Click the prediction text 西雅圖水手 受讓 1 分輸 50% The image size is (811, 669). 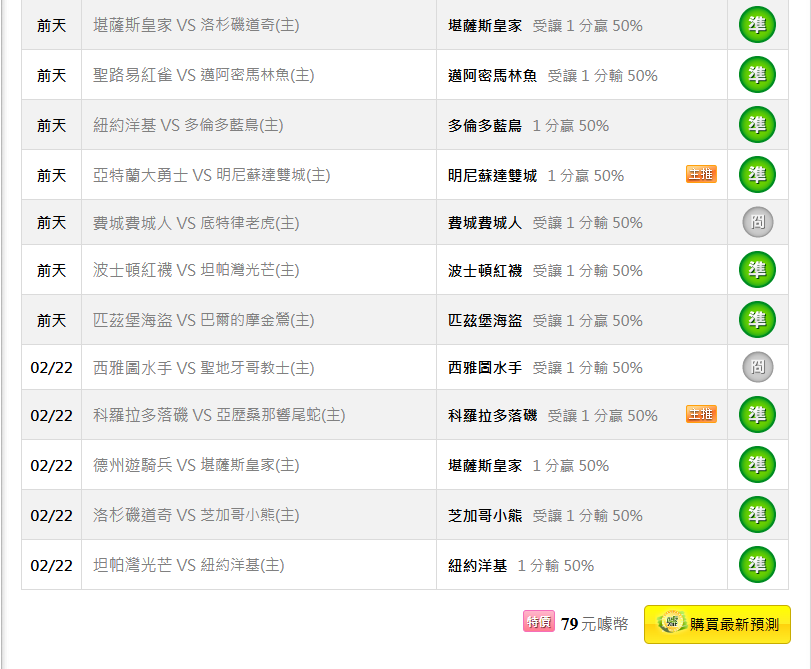545,367
